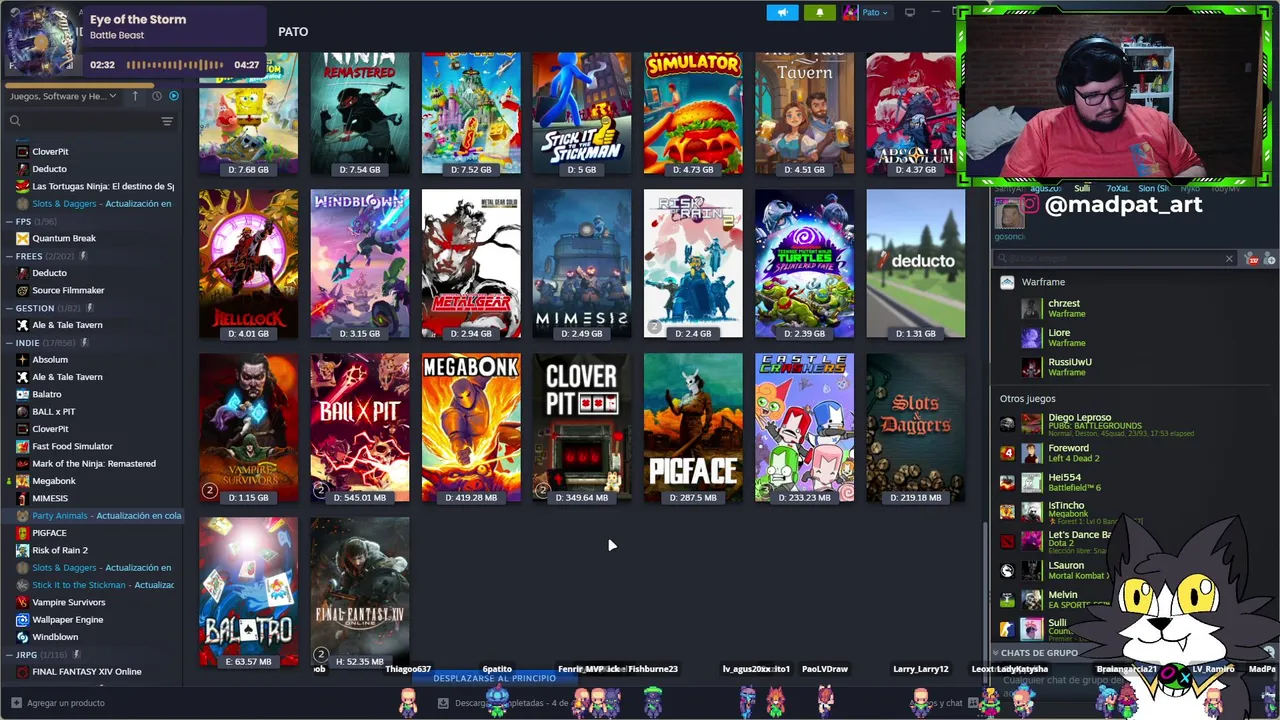
Task: Select Quantum Break in the sidebar
Action: [x=64, y=238]
